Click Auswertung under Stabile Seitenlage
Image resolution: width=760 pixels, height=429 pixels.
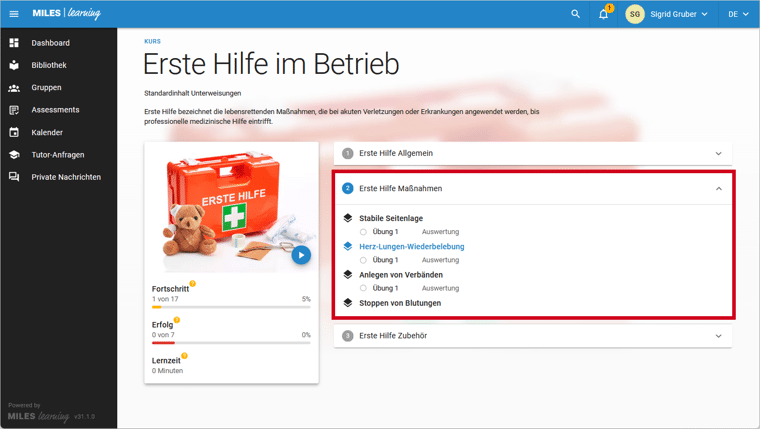click(x=440, y=232)
